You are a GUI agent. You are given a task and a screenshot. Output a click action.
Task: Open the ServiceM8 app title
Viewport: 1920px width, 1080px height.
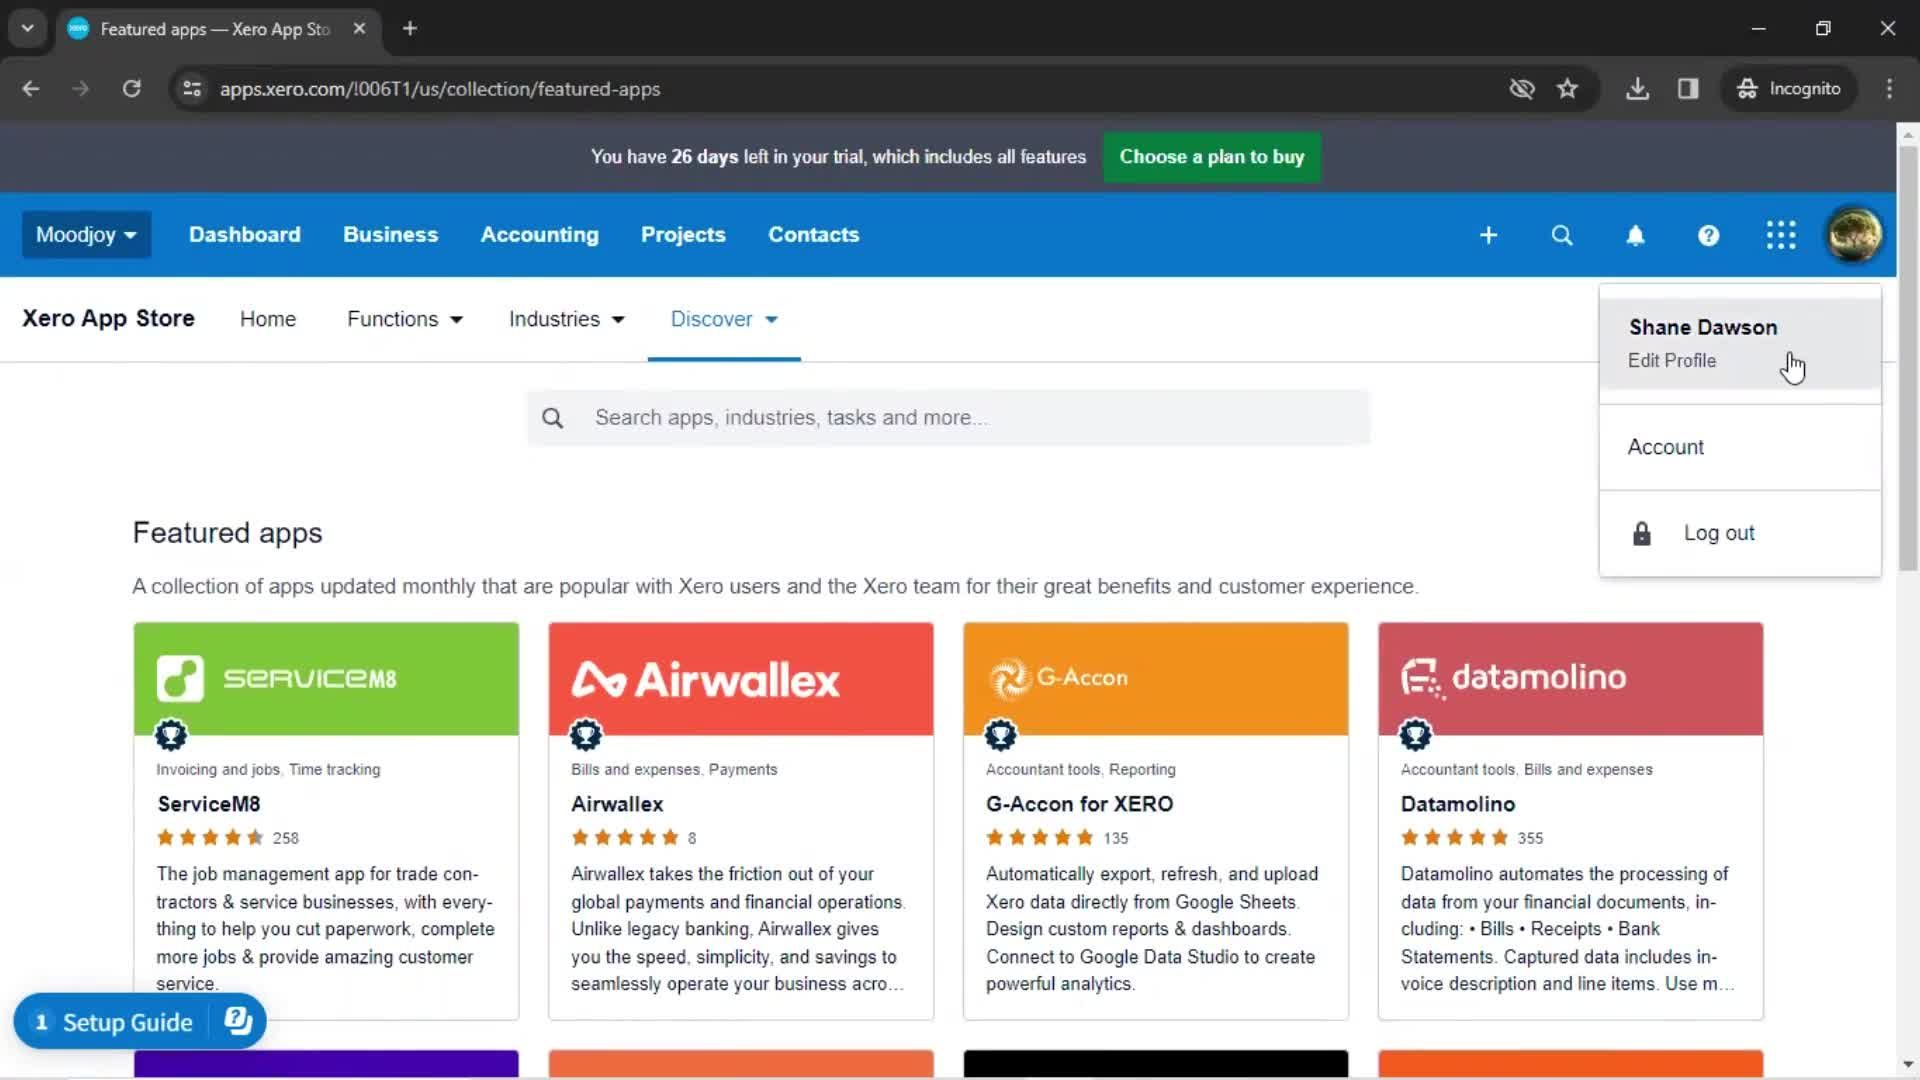208,804
